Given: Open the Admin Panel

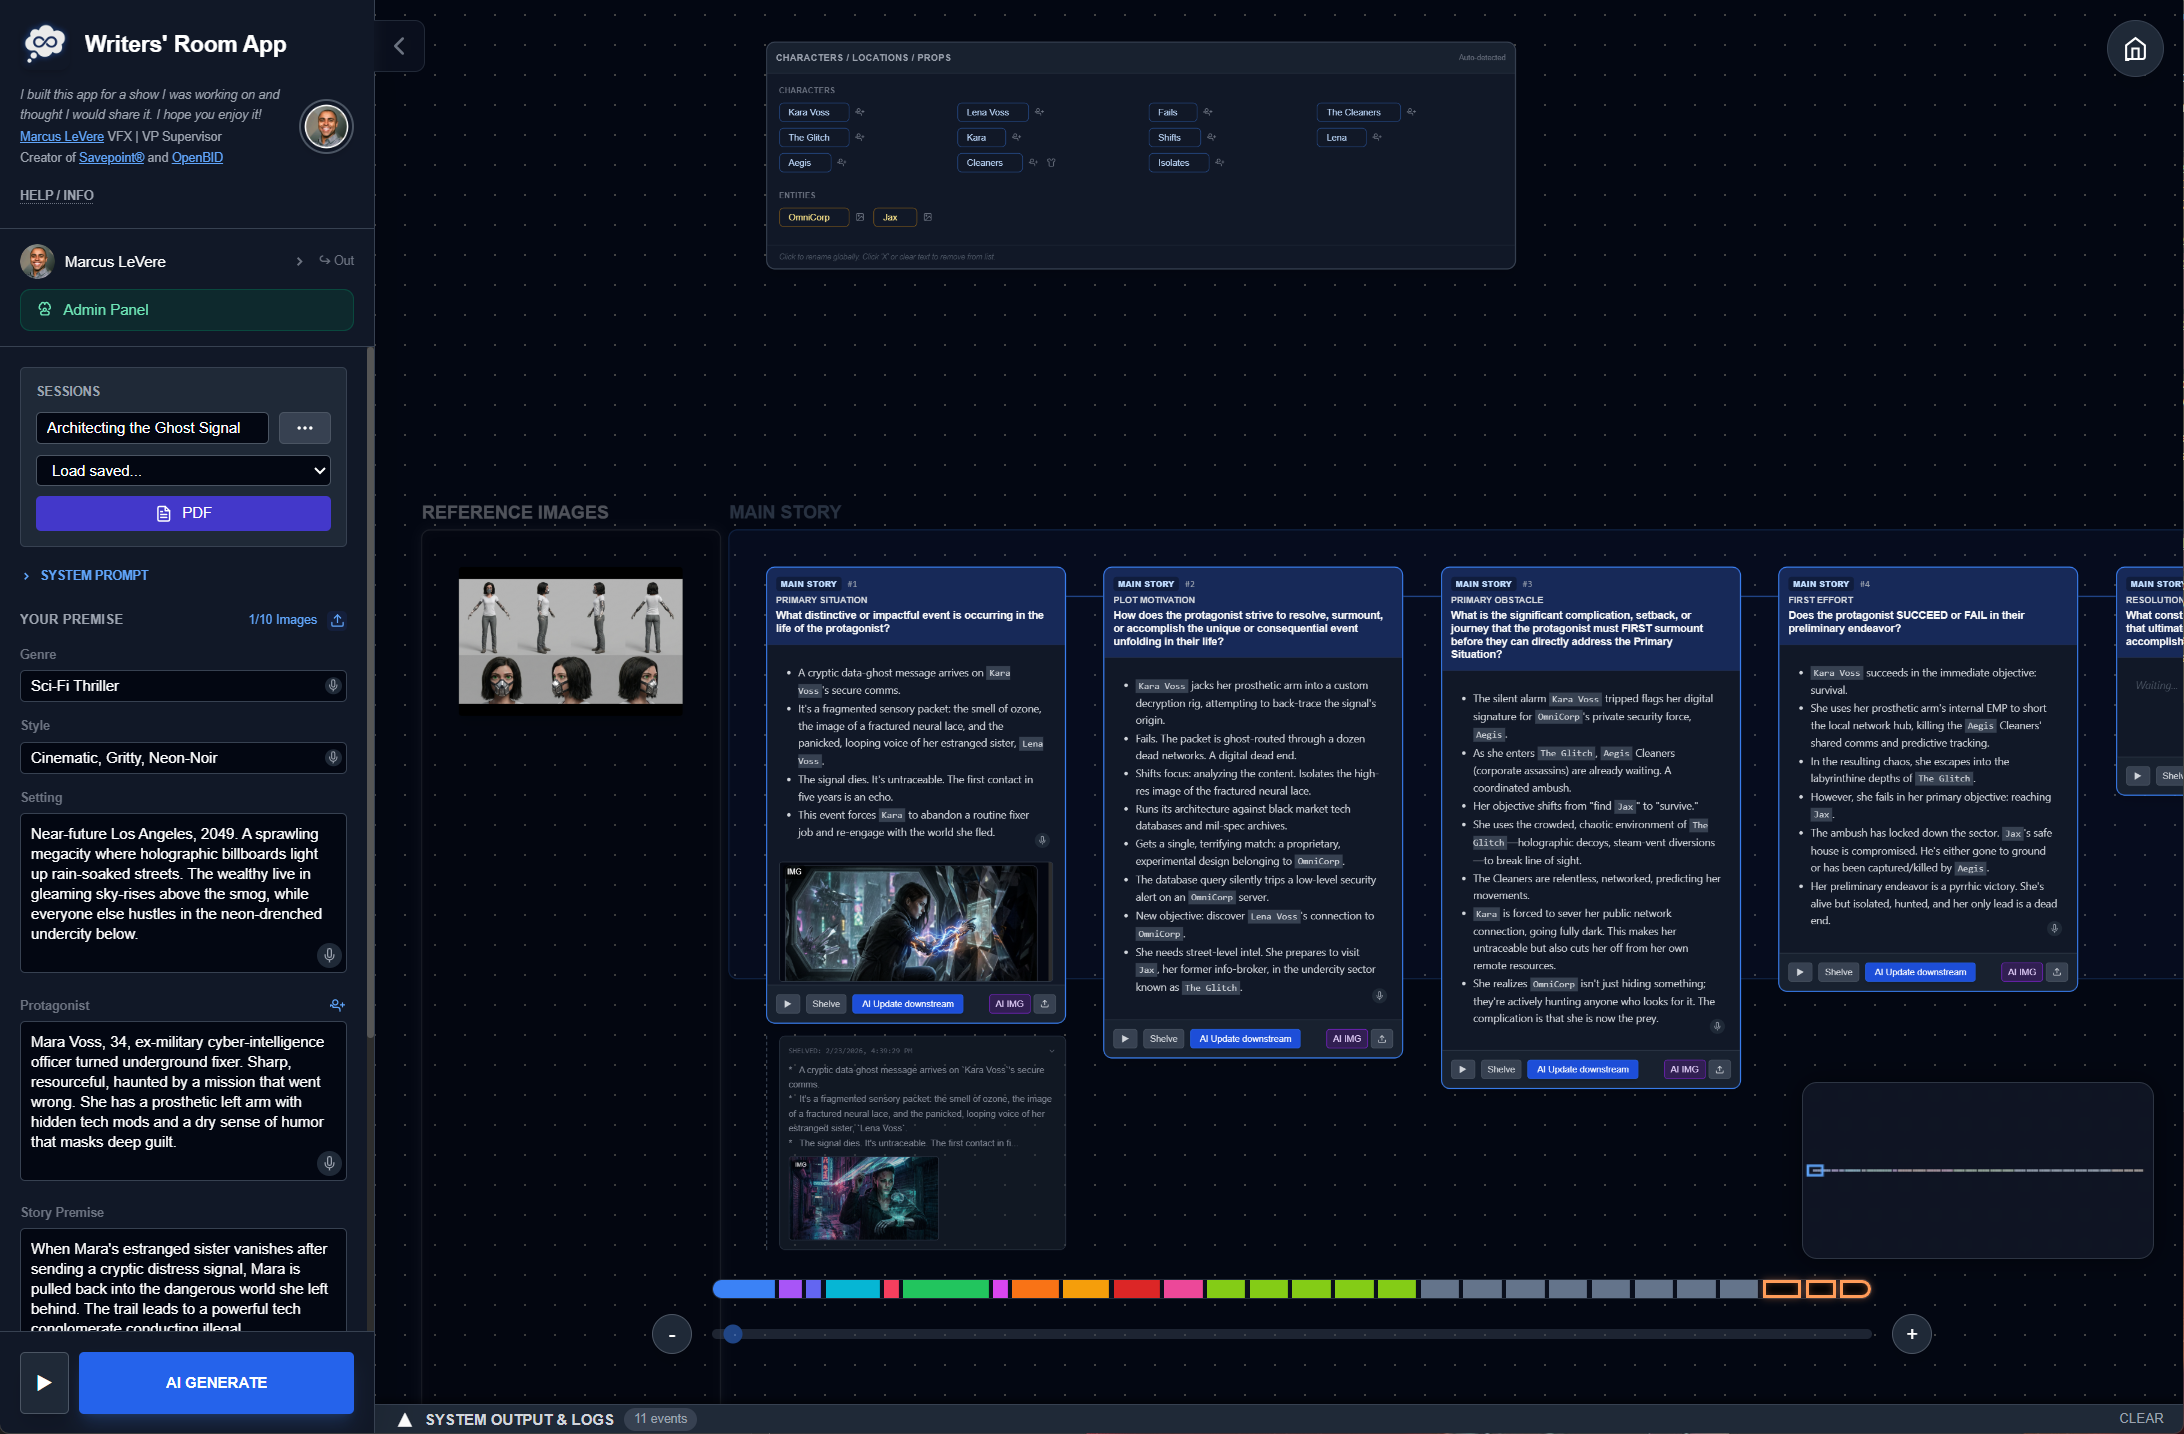Looking at the screenshot, I should click(x=186, y=310).
